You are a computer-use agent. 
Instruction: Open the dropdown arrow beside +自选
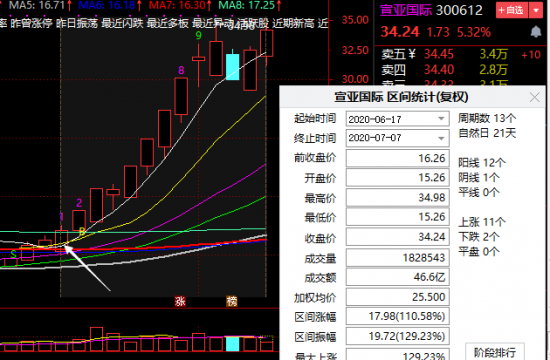(x=536, y=10)
